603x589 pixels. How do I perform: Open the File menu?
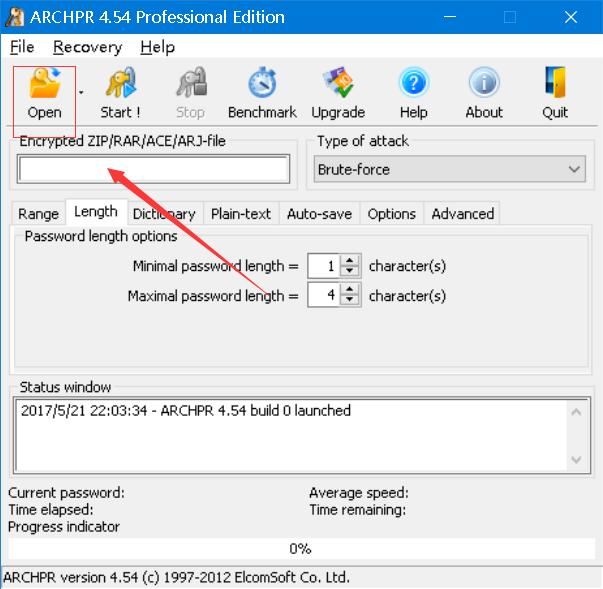(x=22, y=47)
